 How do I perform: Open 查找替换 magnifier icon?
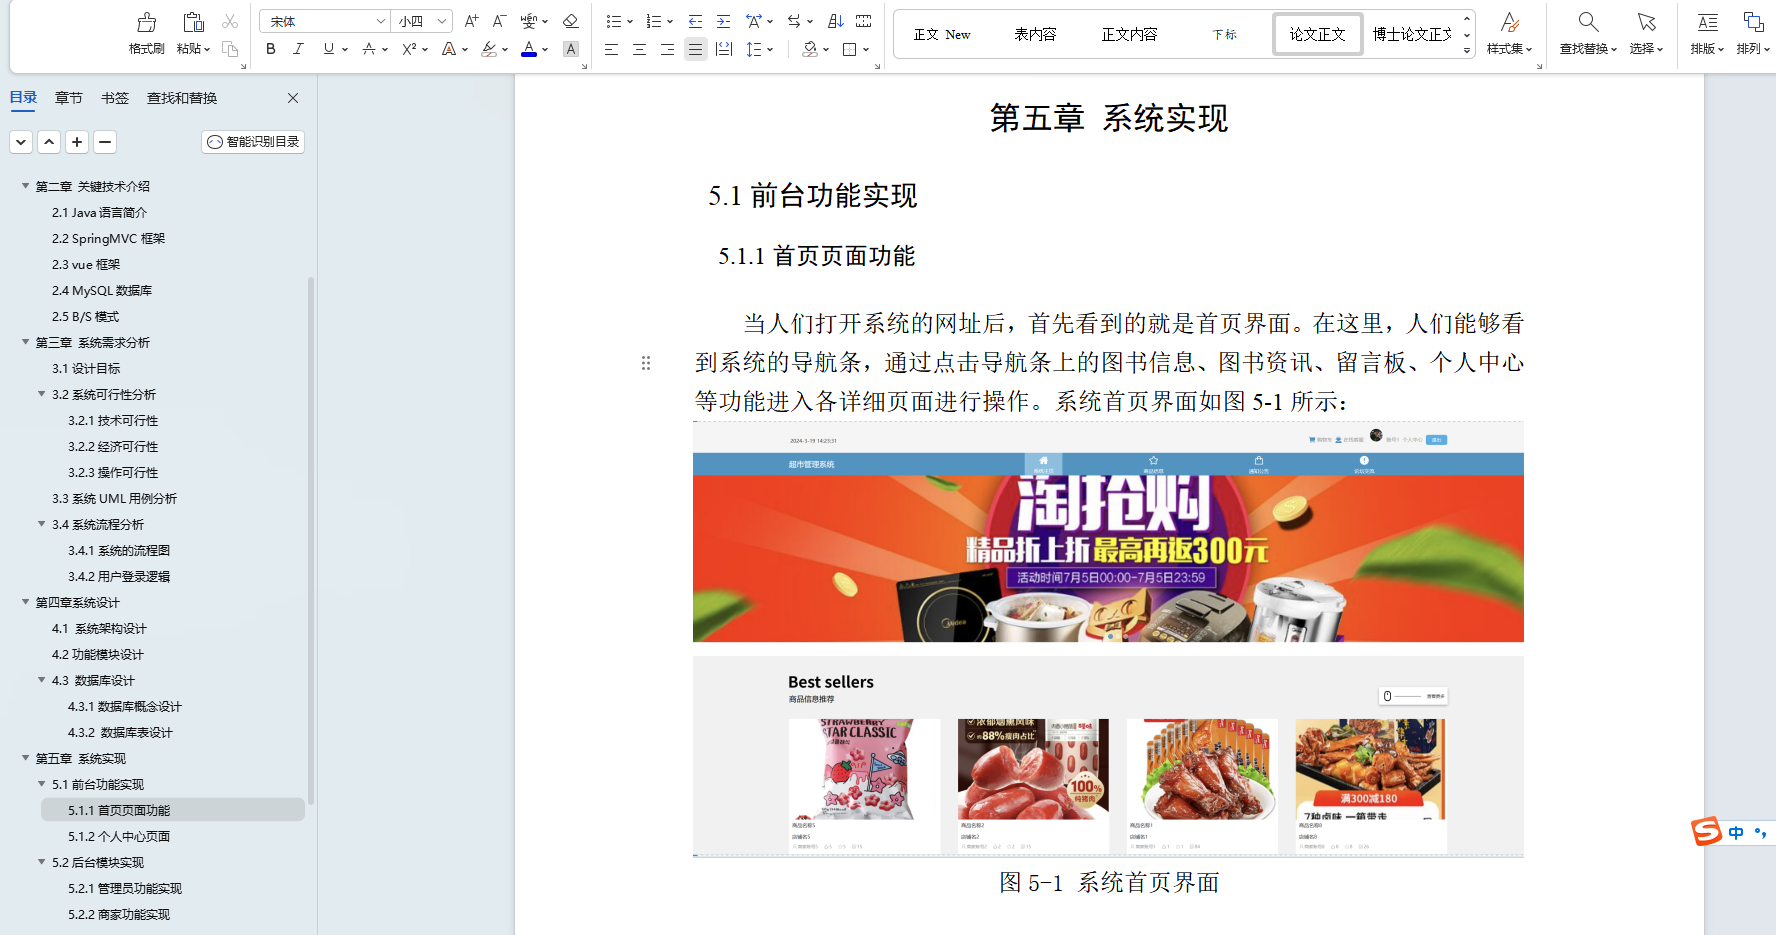(x=1588, y=22)
